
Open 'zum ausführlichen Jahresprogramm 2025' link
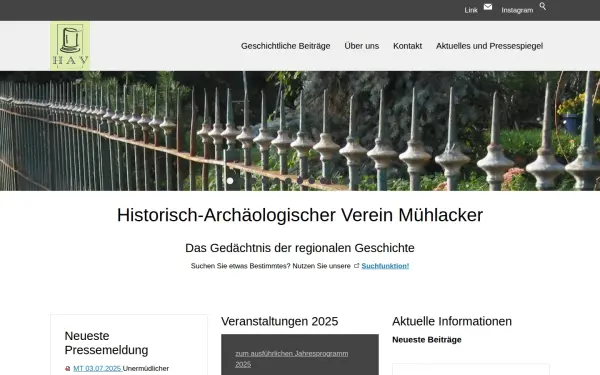292,359
